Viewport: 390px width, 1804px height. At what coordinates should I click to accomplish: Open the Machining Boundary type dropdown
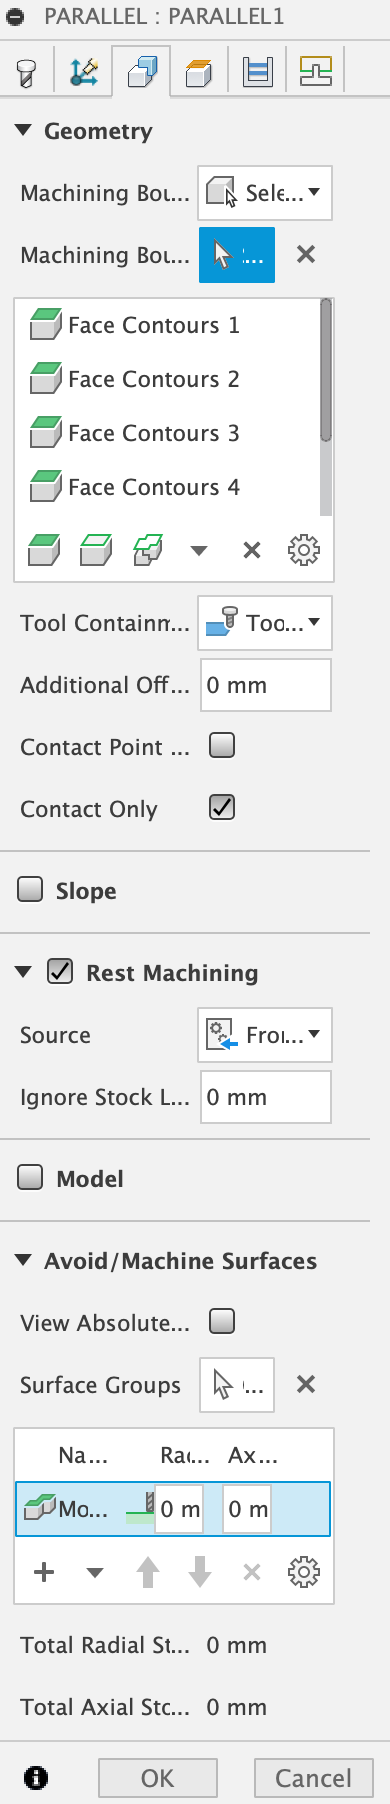point(265,193)
